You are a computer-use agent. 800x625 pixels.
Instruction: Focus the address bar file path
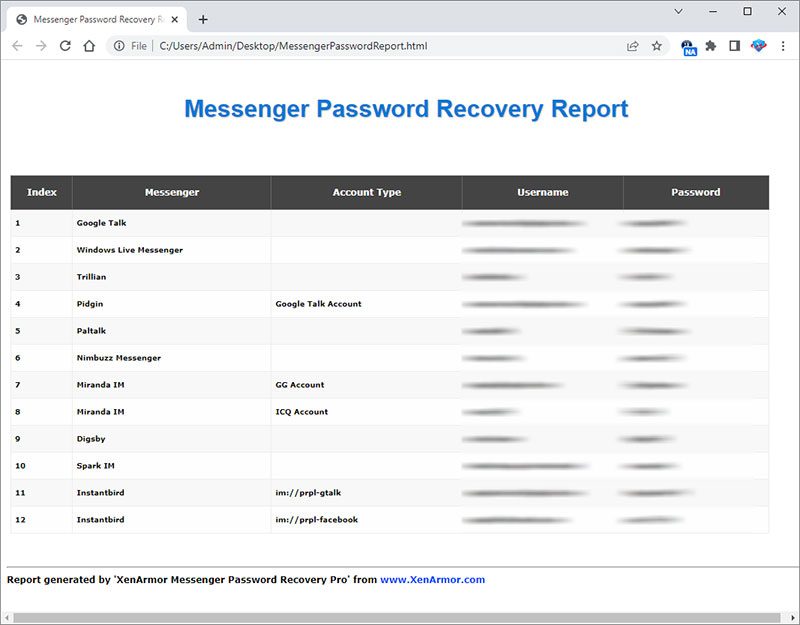293,46
